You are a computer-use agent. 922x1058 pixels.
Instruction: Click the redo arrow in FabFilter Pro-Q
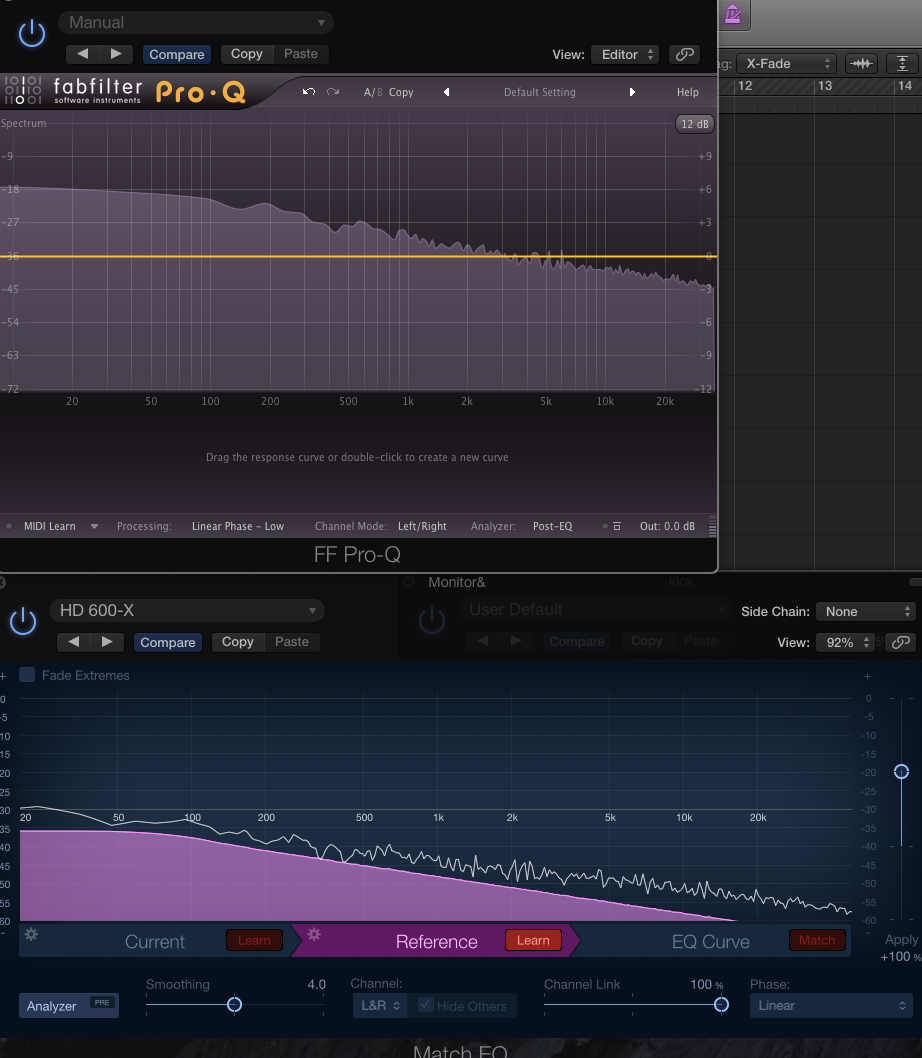tap(333, 92)
